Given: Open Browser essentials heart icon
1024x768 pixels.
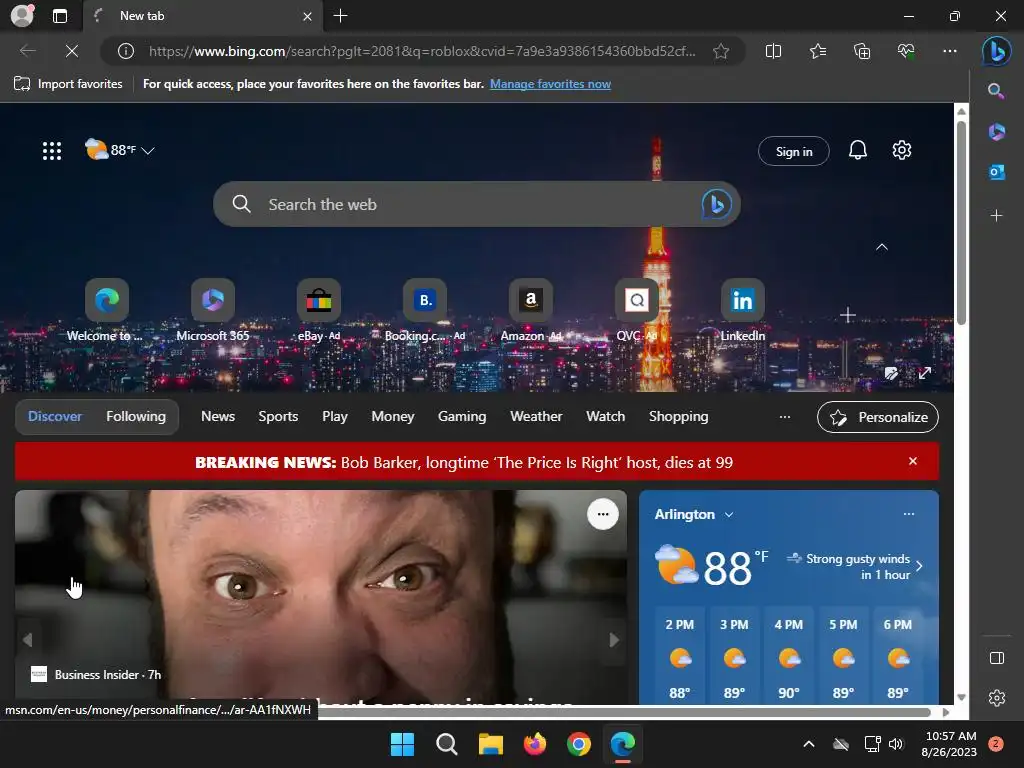Looking at the screenshot, I should tap(906, 51).
